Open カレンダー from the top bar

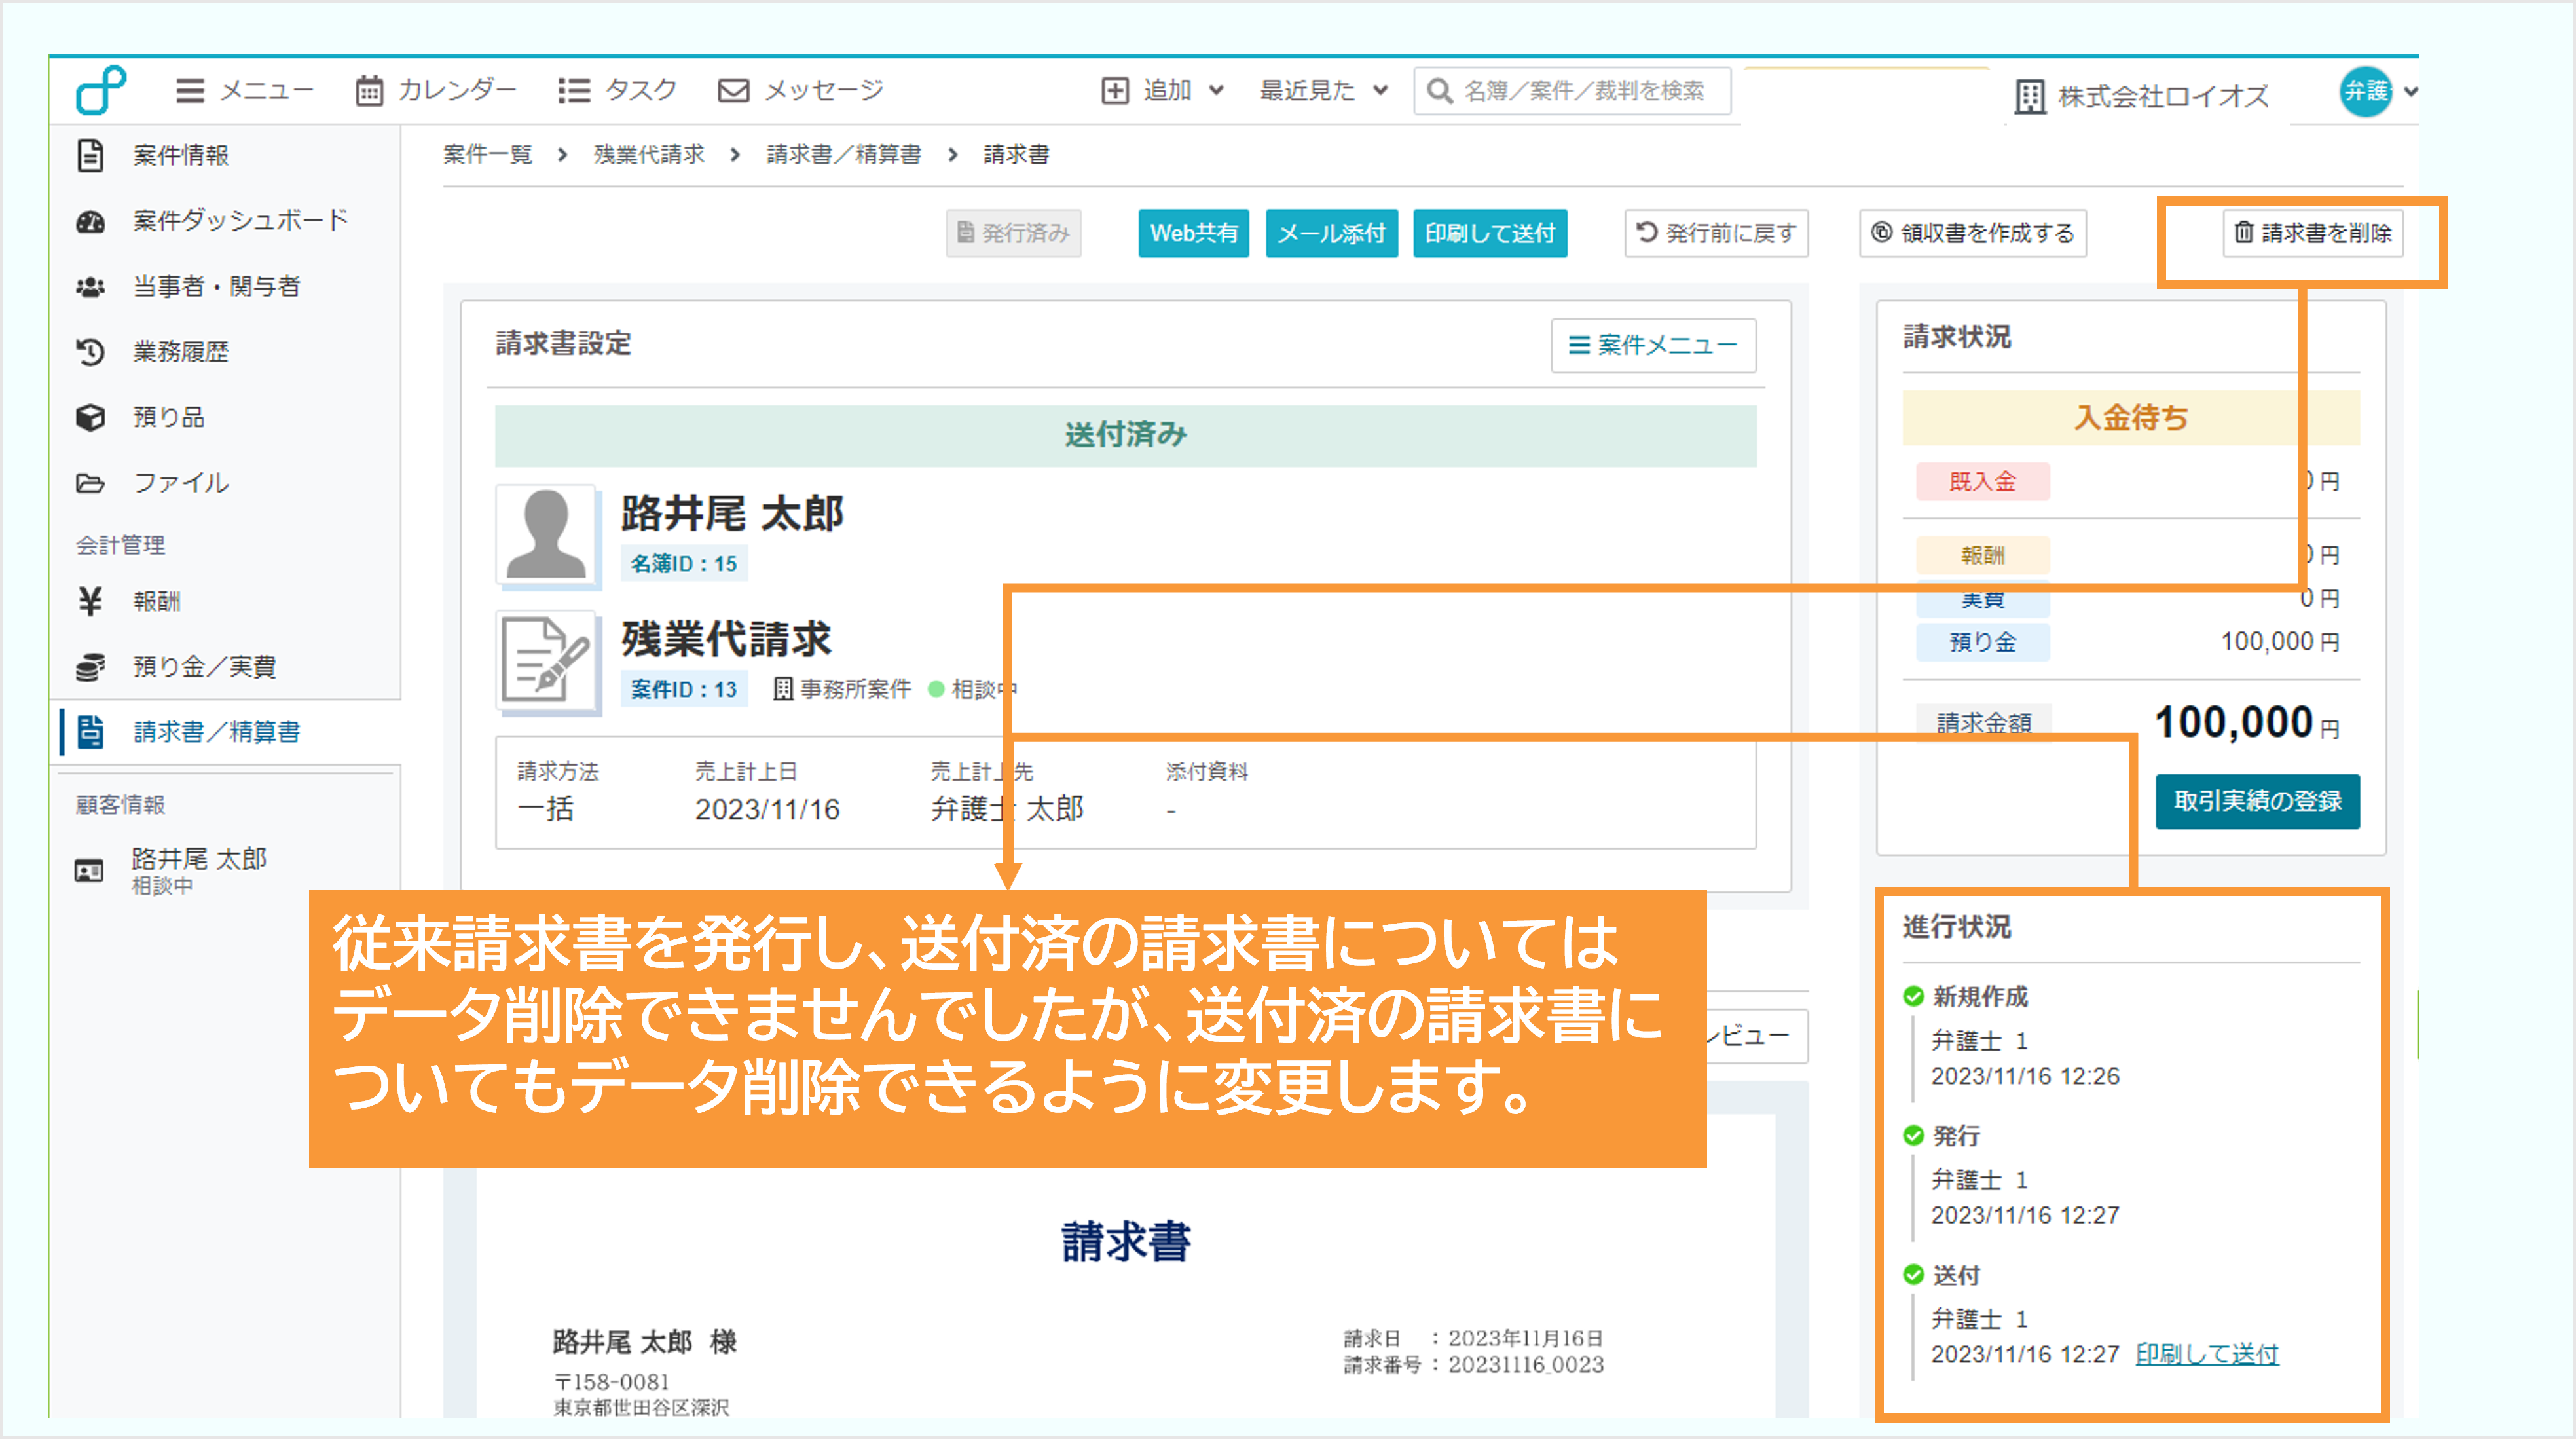coord(436,91)
